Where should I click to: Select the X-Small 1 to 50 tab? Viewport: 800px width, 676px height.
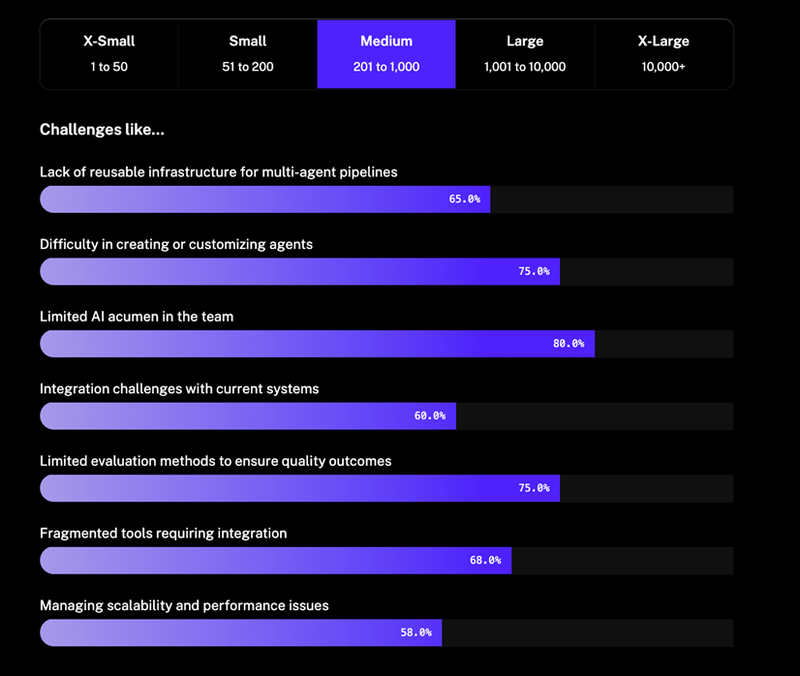[x=109, y=54]
